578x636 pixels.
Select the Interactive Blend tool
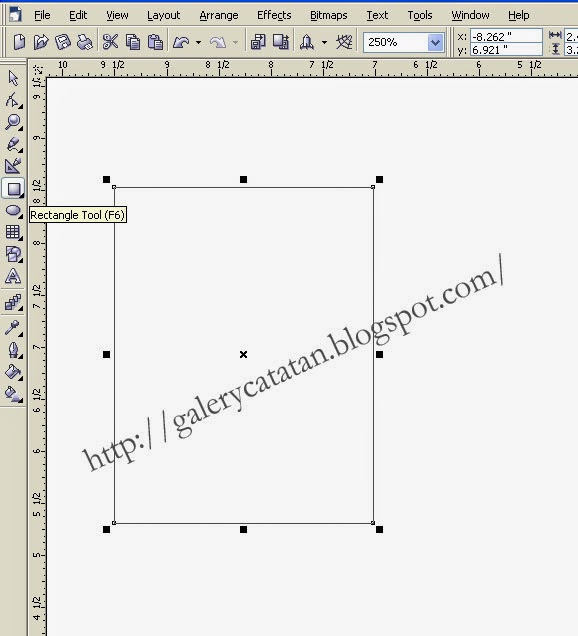[13, 302]
